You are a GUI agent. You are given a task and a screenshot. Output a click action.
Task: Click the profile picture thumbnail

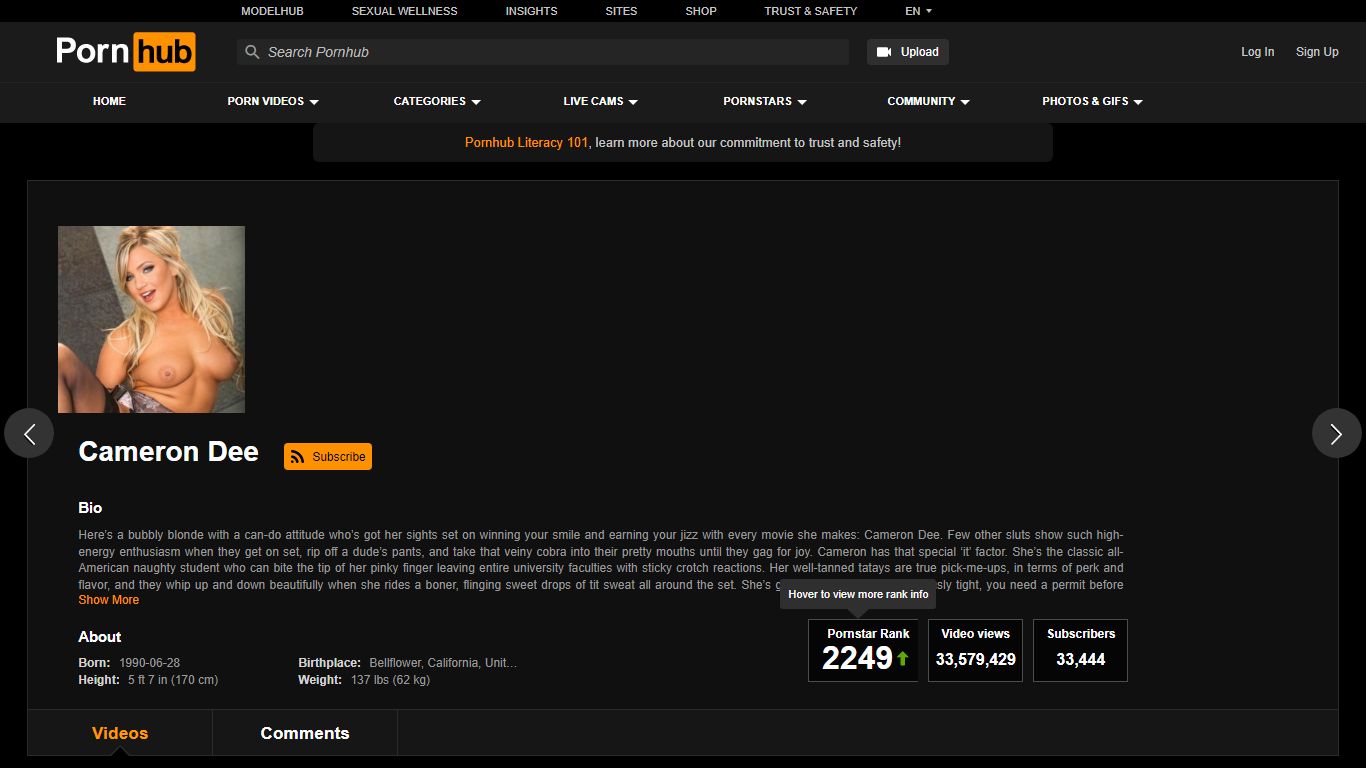coord(151,319)
